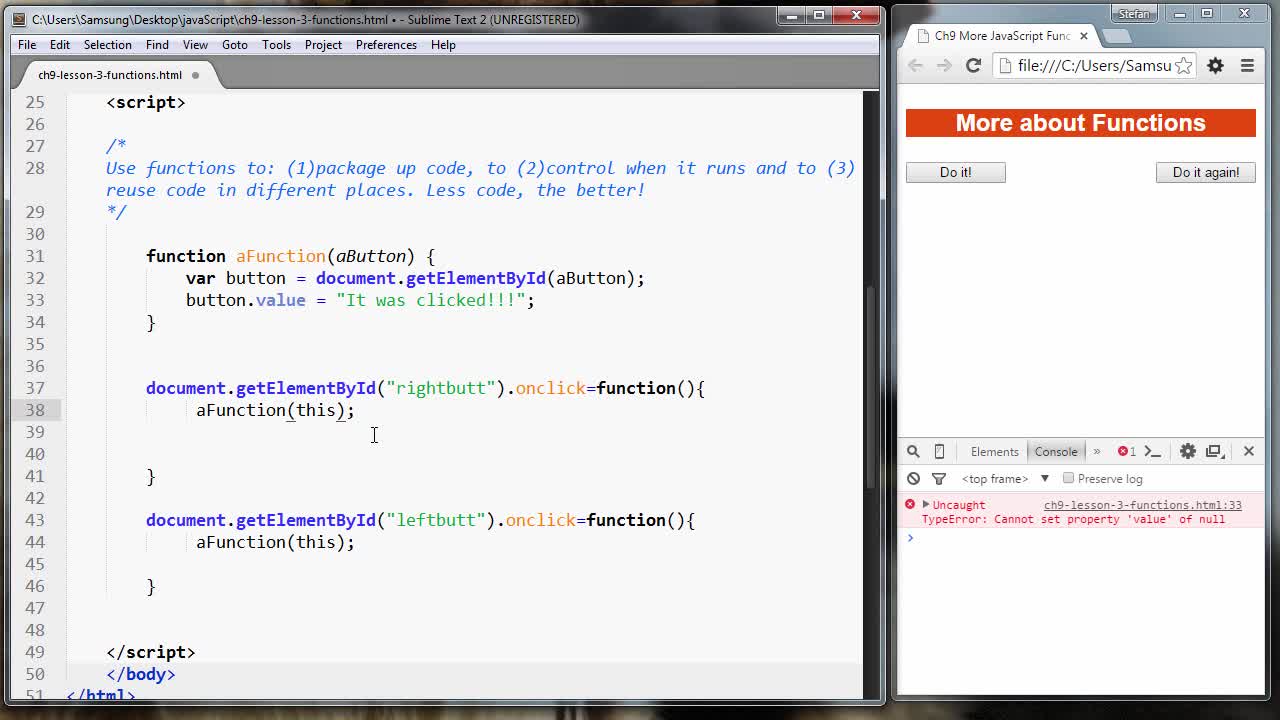
Task: Click the "It was clicked!!!" string
Action: (x=430, y=300)
